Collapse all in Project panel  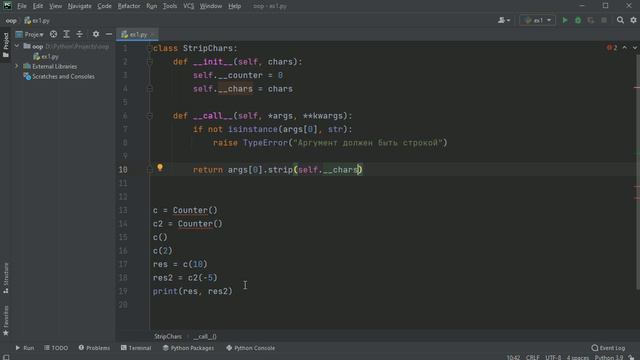coord(80,34)
